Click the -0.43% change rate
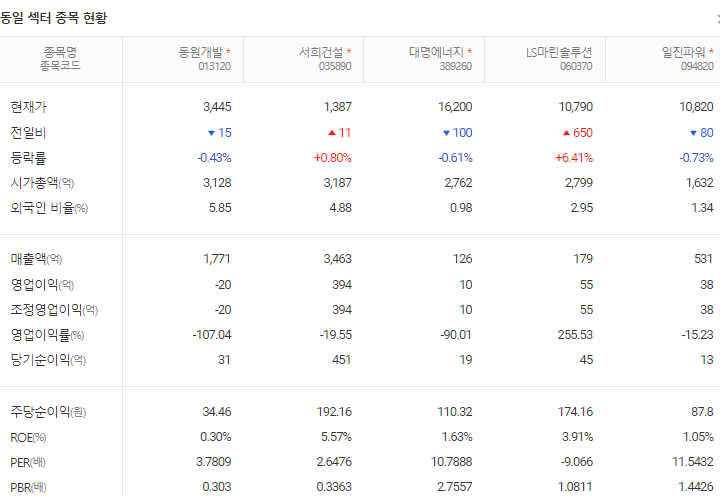720x496 pixels. coord(214,158)
